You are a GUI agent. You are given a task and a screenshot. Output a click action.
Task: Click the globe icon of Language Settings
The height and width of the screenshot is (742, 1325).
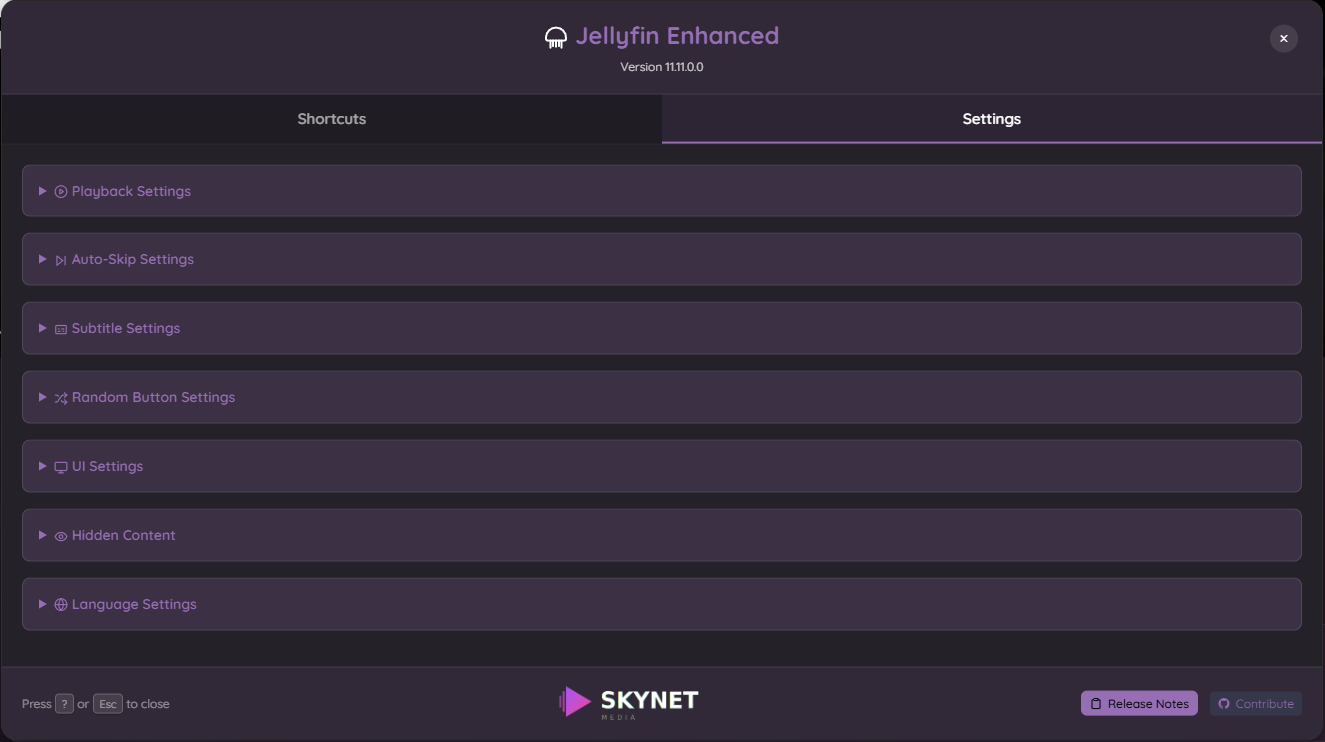pos(61,605)
